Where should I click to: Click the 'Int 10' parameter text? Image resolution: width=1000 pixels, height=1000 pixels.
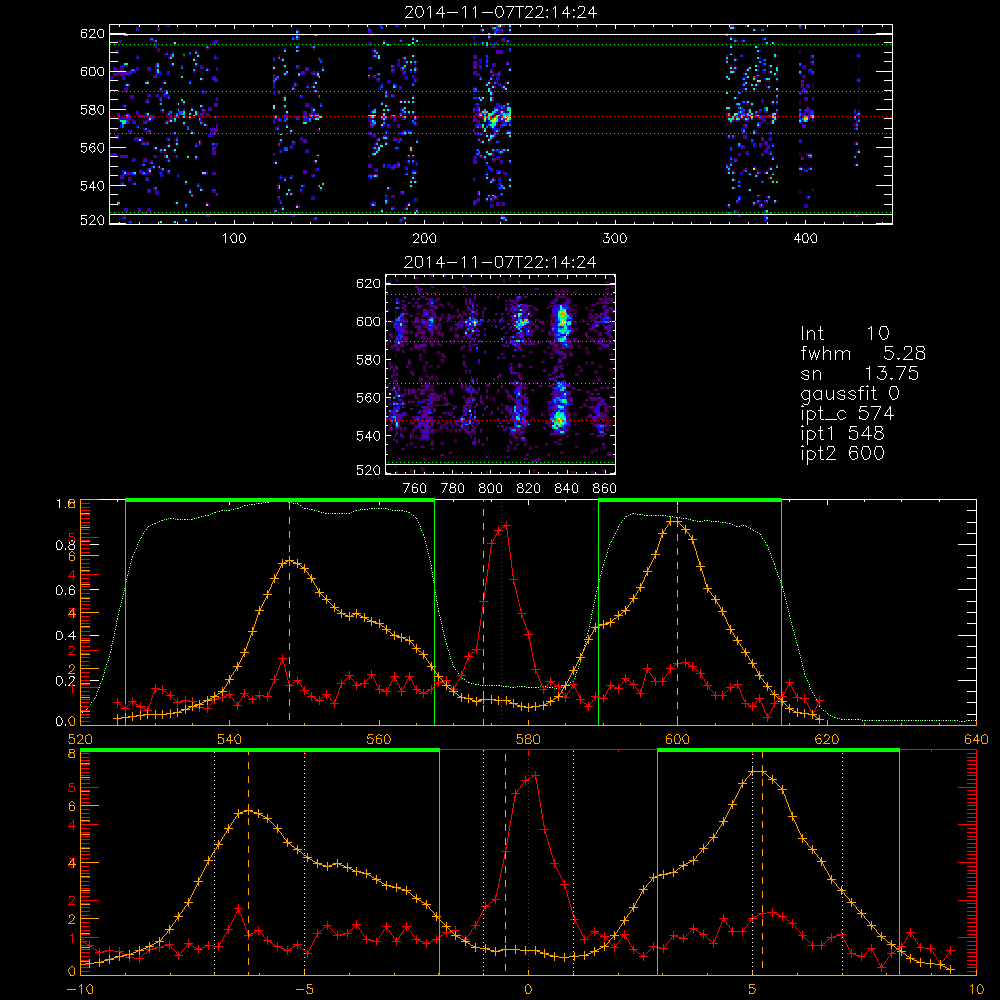[844, 333]
